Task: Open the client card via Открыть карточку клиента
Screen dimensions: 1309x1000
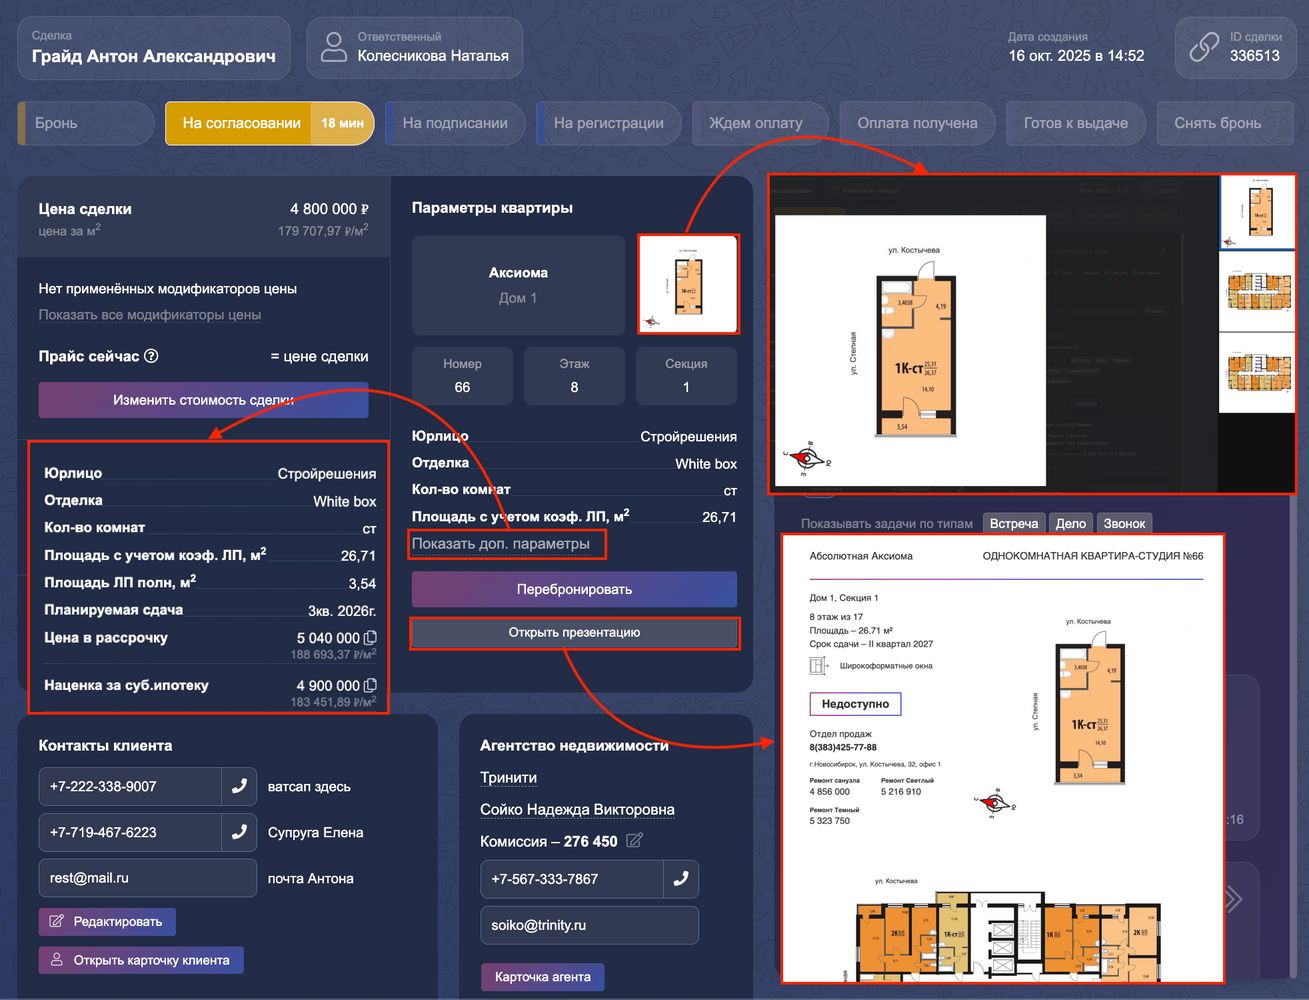Action: point(141,960)
